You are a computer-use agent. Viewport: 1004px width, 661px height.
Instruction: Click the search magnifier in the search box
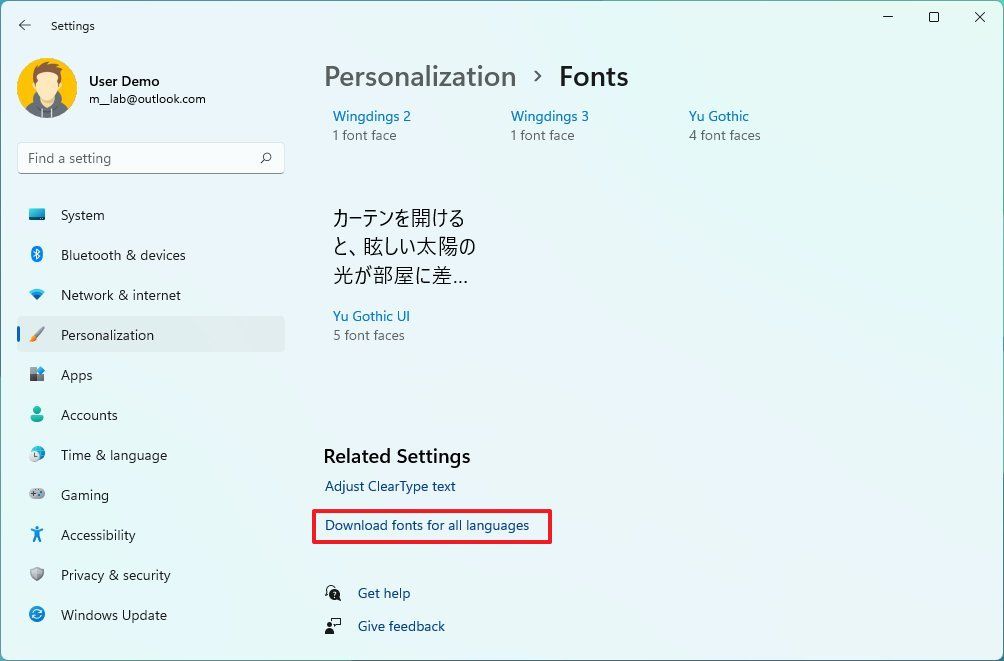point(267,158)
